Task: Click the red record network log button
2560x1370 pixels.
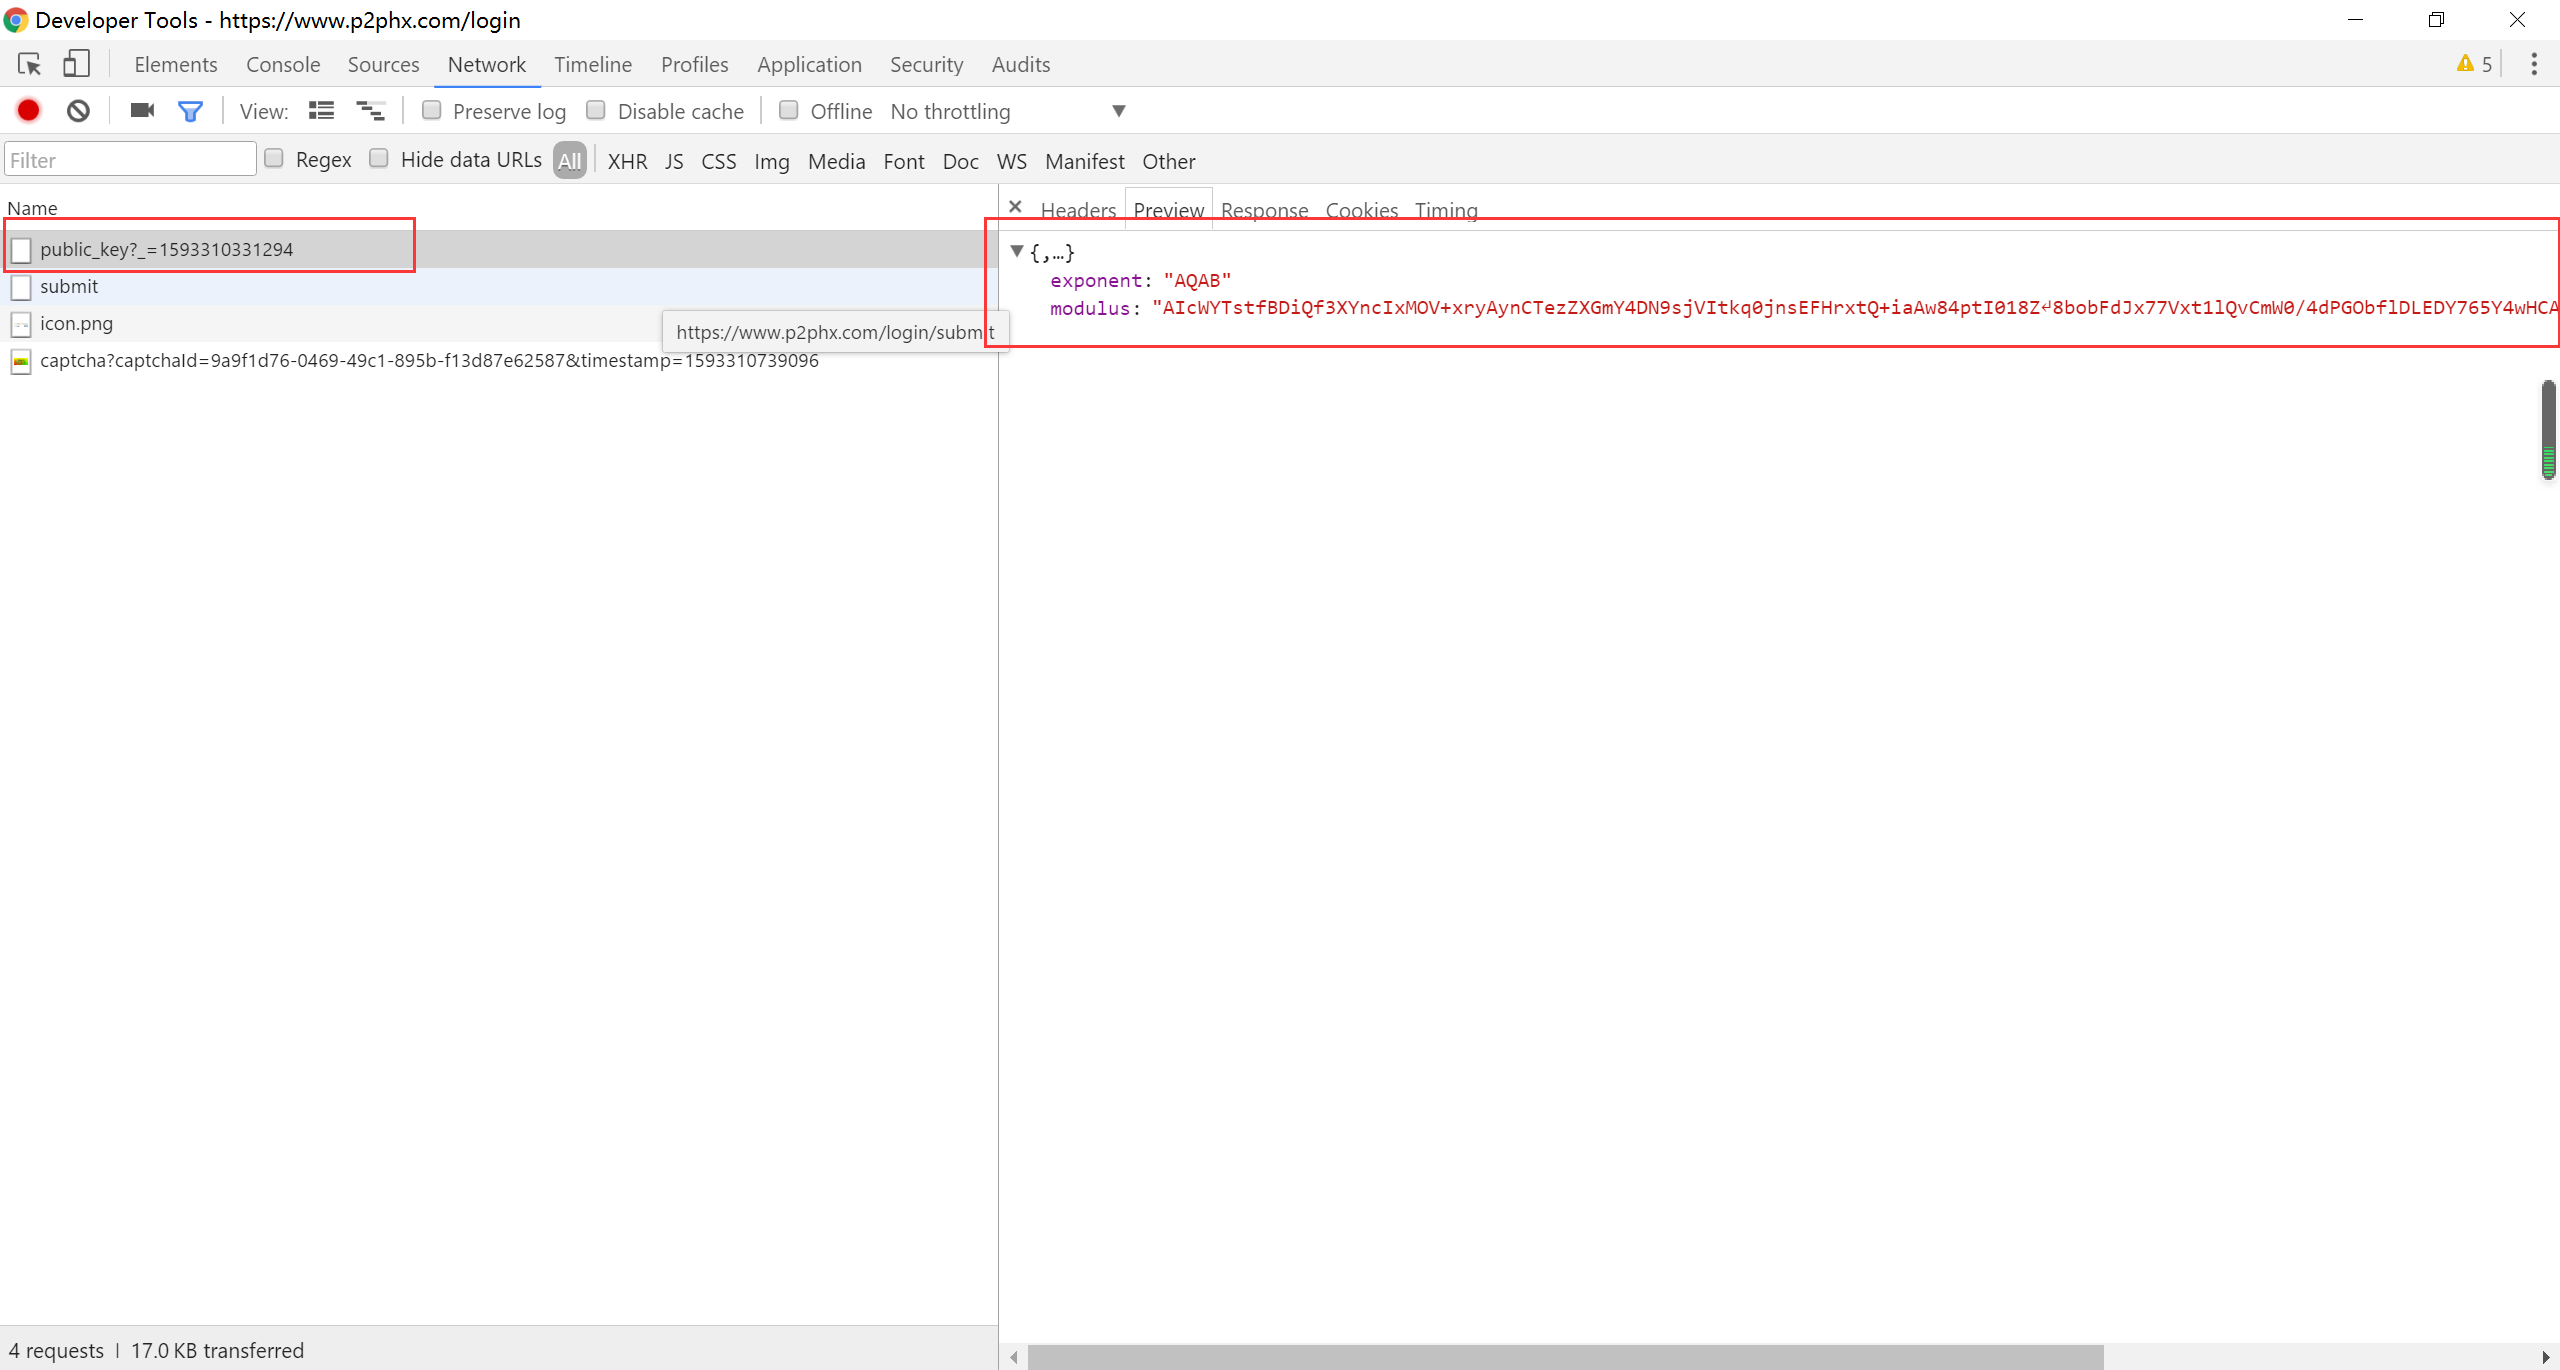Action: (29, 111)
